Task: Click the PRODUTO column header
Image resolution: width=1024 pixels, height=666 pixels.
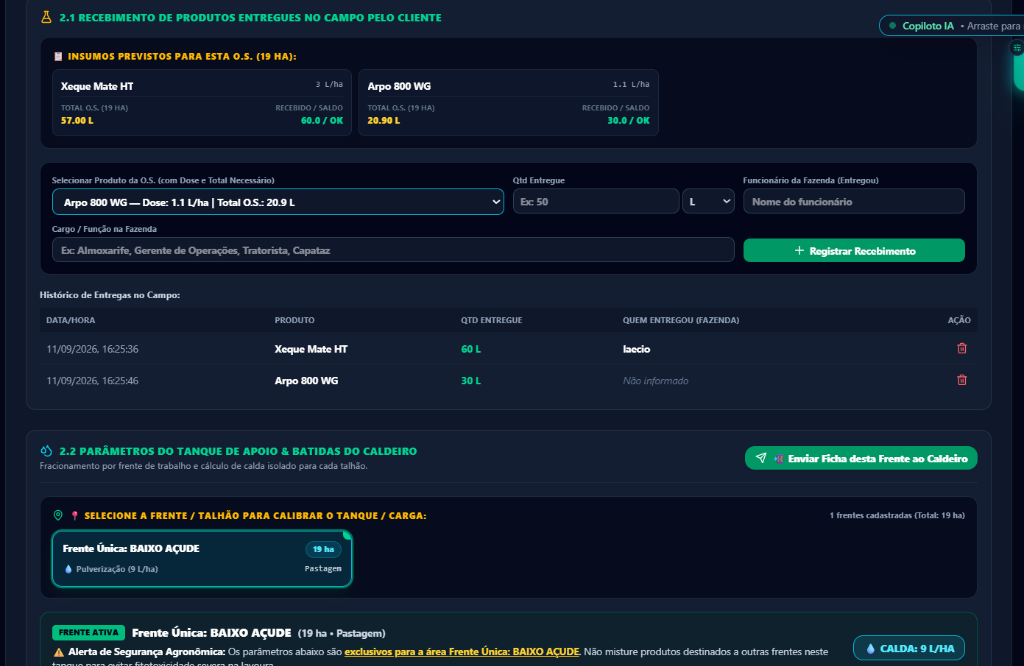Action: (x=295, y=321)
